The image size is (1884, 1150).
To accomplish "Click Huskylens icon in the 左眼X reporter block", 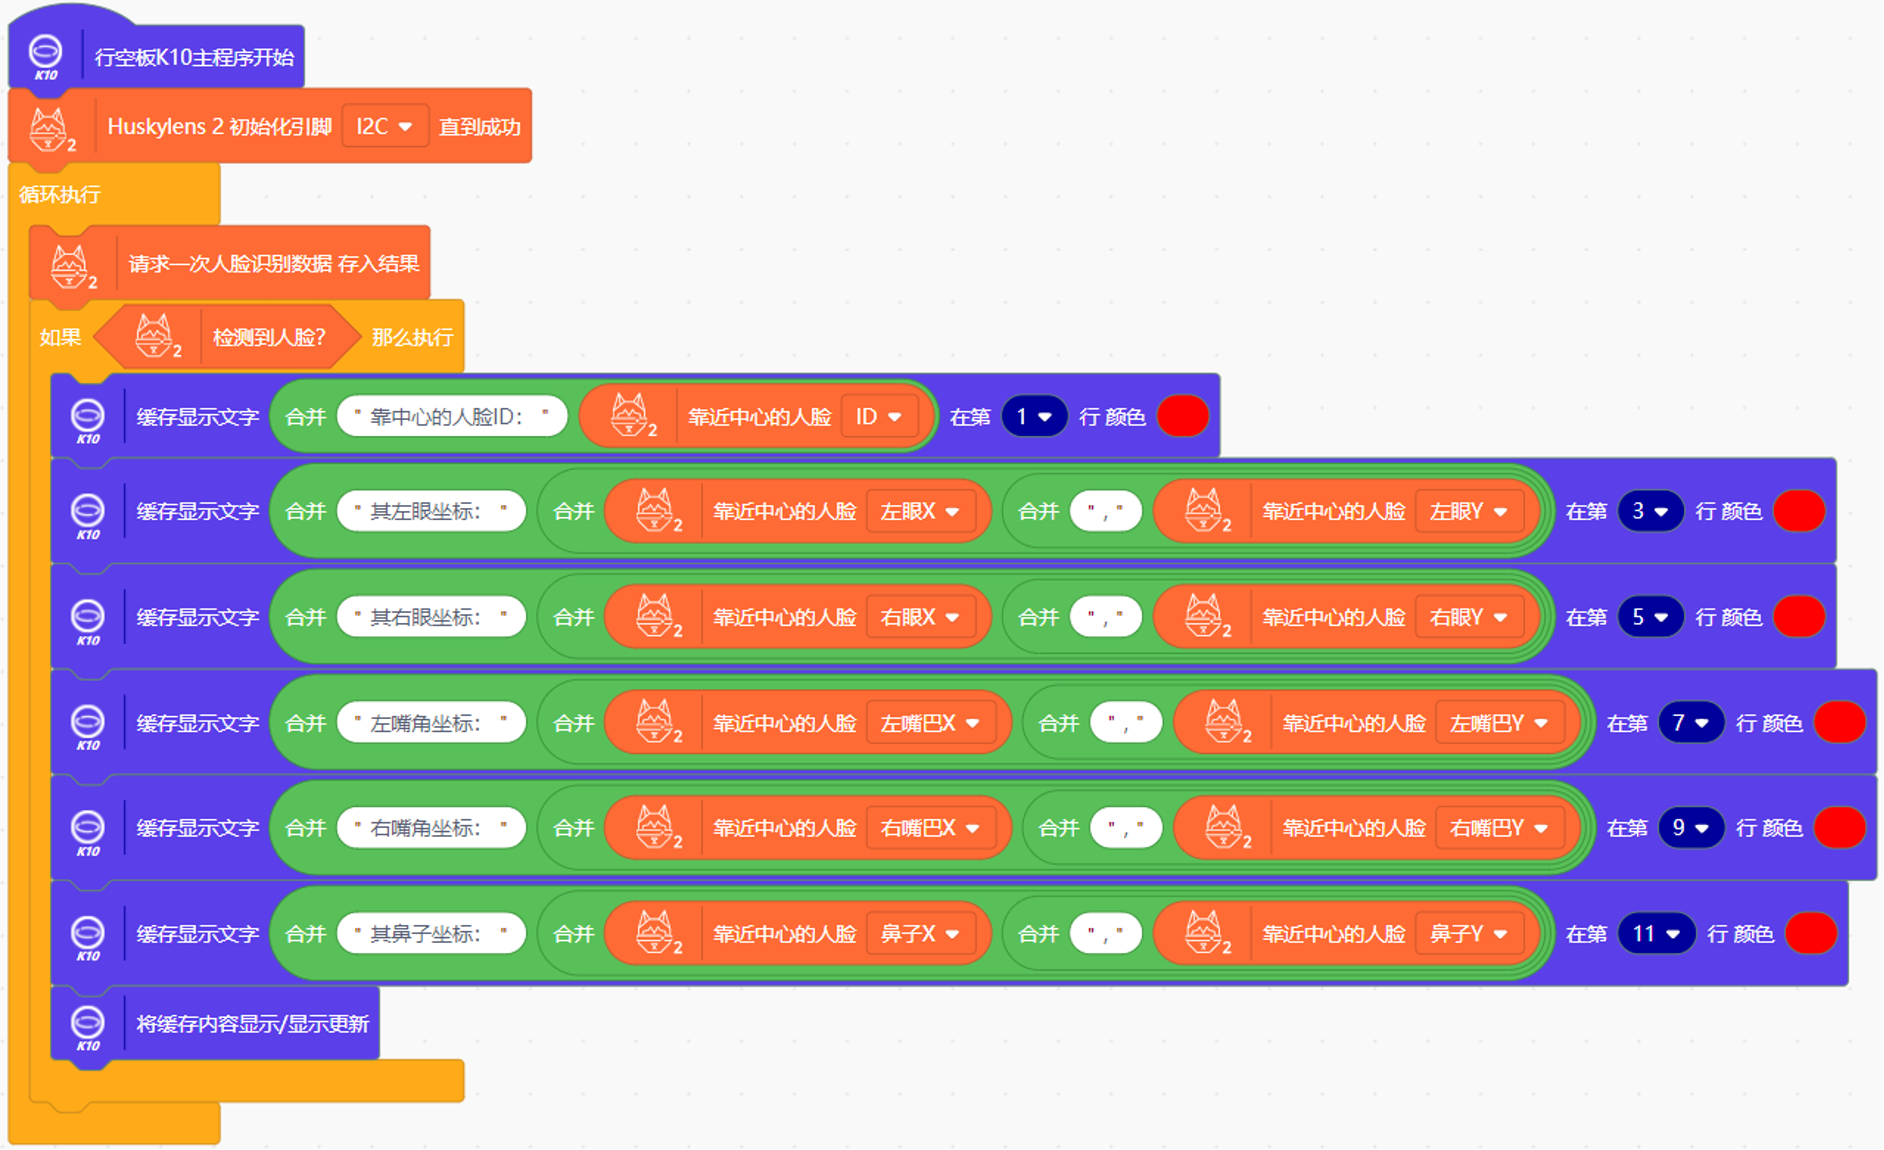I will 656,511.
